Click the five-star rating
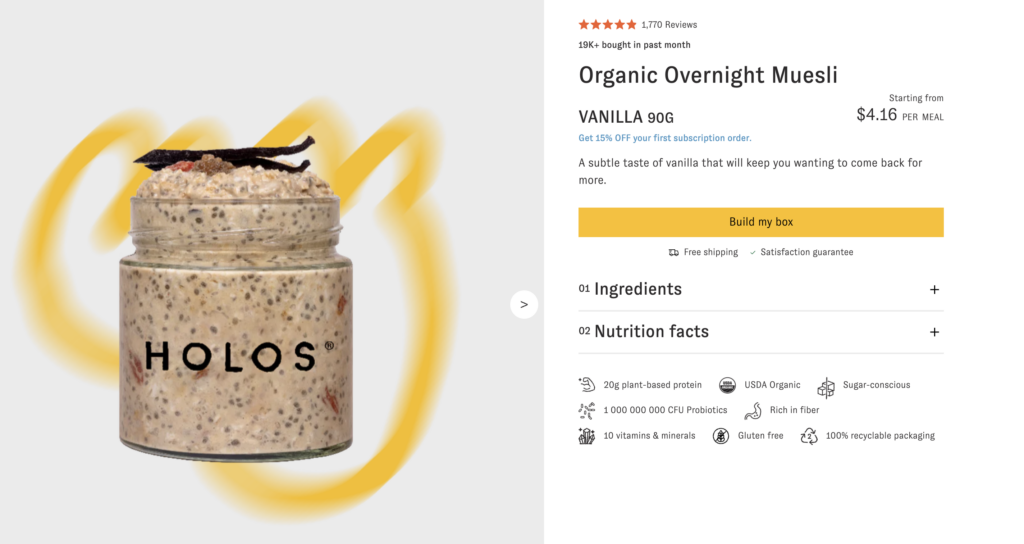 pyautogui.click(x=607, y=25)
